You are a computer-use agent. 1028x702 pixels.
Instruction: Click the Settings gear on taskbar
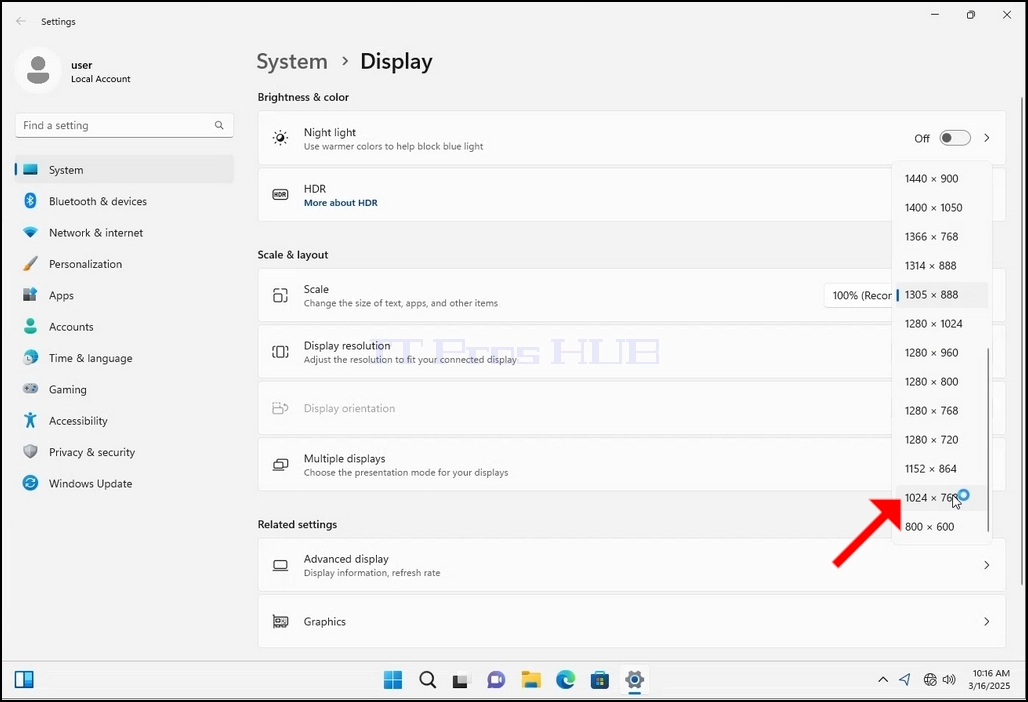click(x=634, y=680)
